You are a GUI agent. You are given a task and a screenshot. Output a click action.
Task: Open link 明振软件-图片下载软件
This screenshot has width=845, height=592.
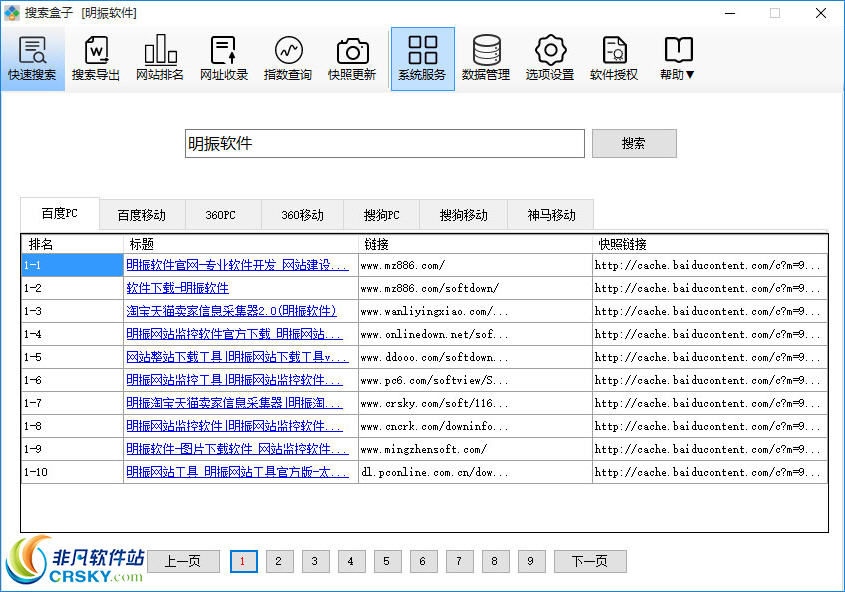(x=237, y=449)
